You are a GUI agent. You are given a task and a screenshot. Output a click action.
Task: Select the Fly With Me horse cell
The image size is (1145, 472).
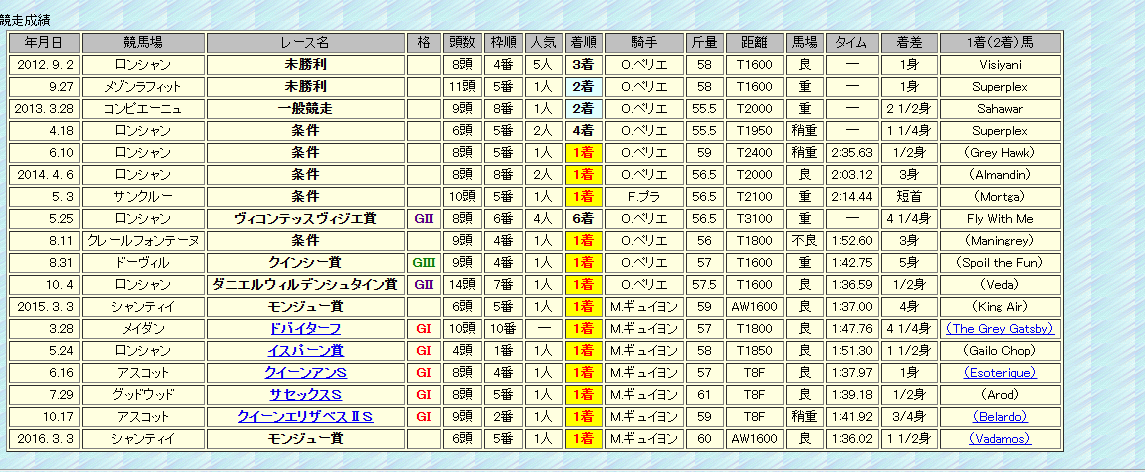[999, 219]
